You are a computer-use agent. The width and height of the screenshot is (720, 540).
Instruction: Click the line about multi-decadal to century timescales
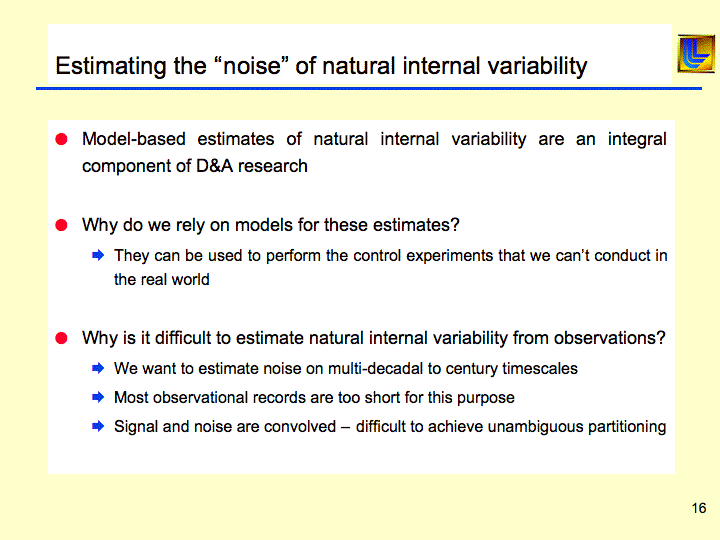pyautogui.click(x=345, y=368)
